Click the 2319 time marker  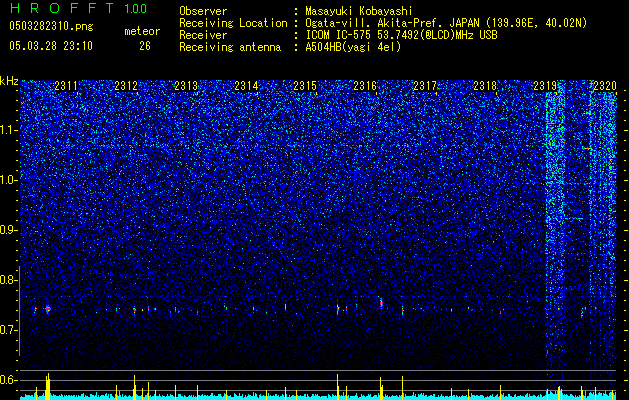coord(545,86)
